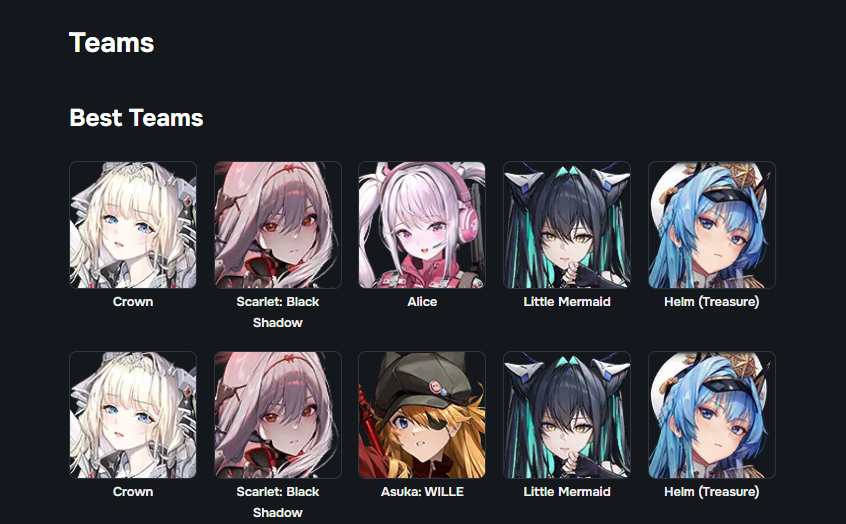Click the Teams section heading
The width and height of the screenshot is (846, 524).
coord(112,43)
